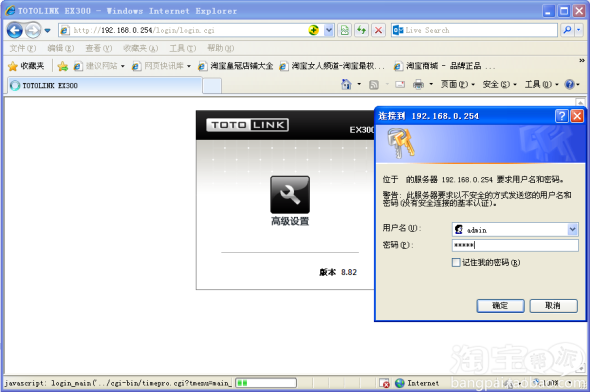Open the 淘宝皇冠店铺大全 bookmark
590x392 pixels.
click(x=236, y=66)
